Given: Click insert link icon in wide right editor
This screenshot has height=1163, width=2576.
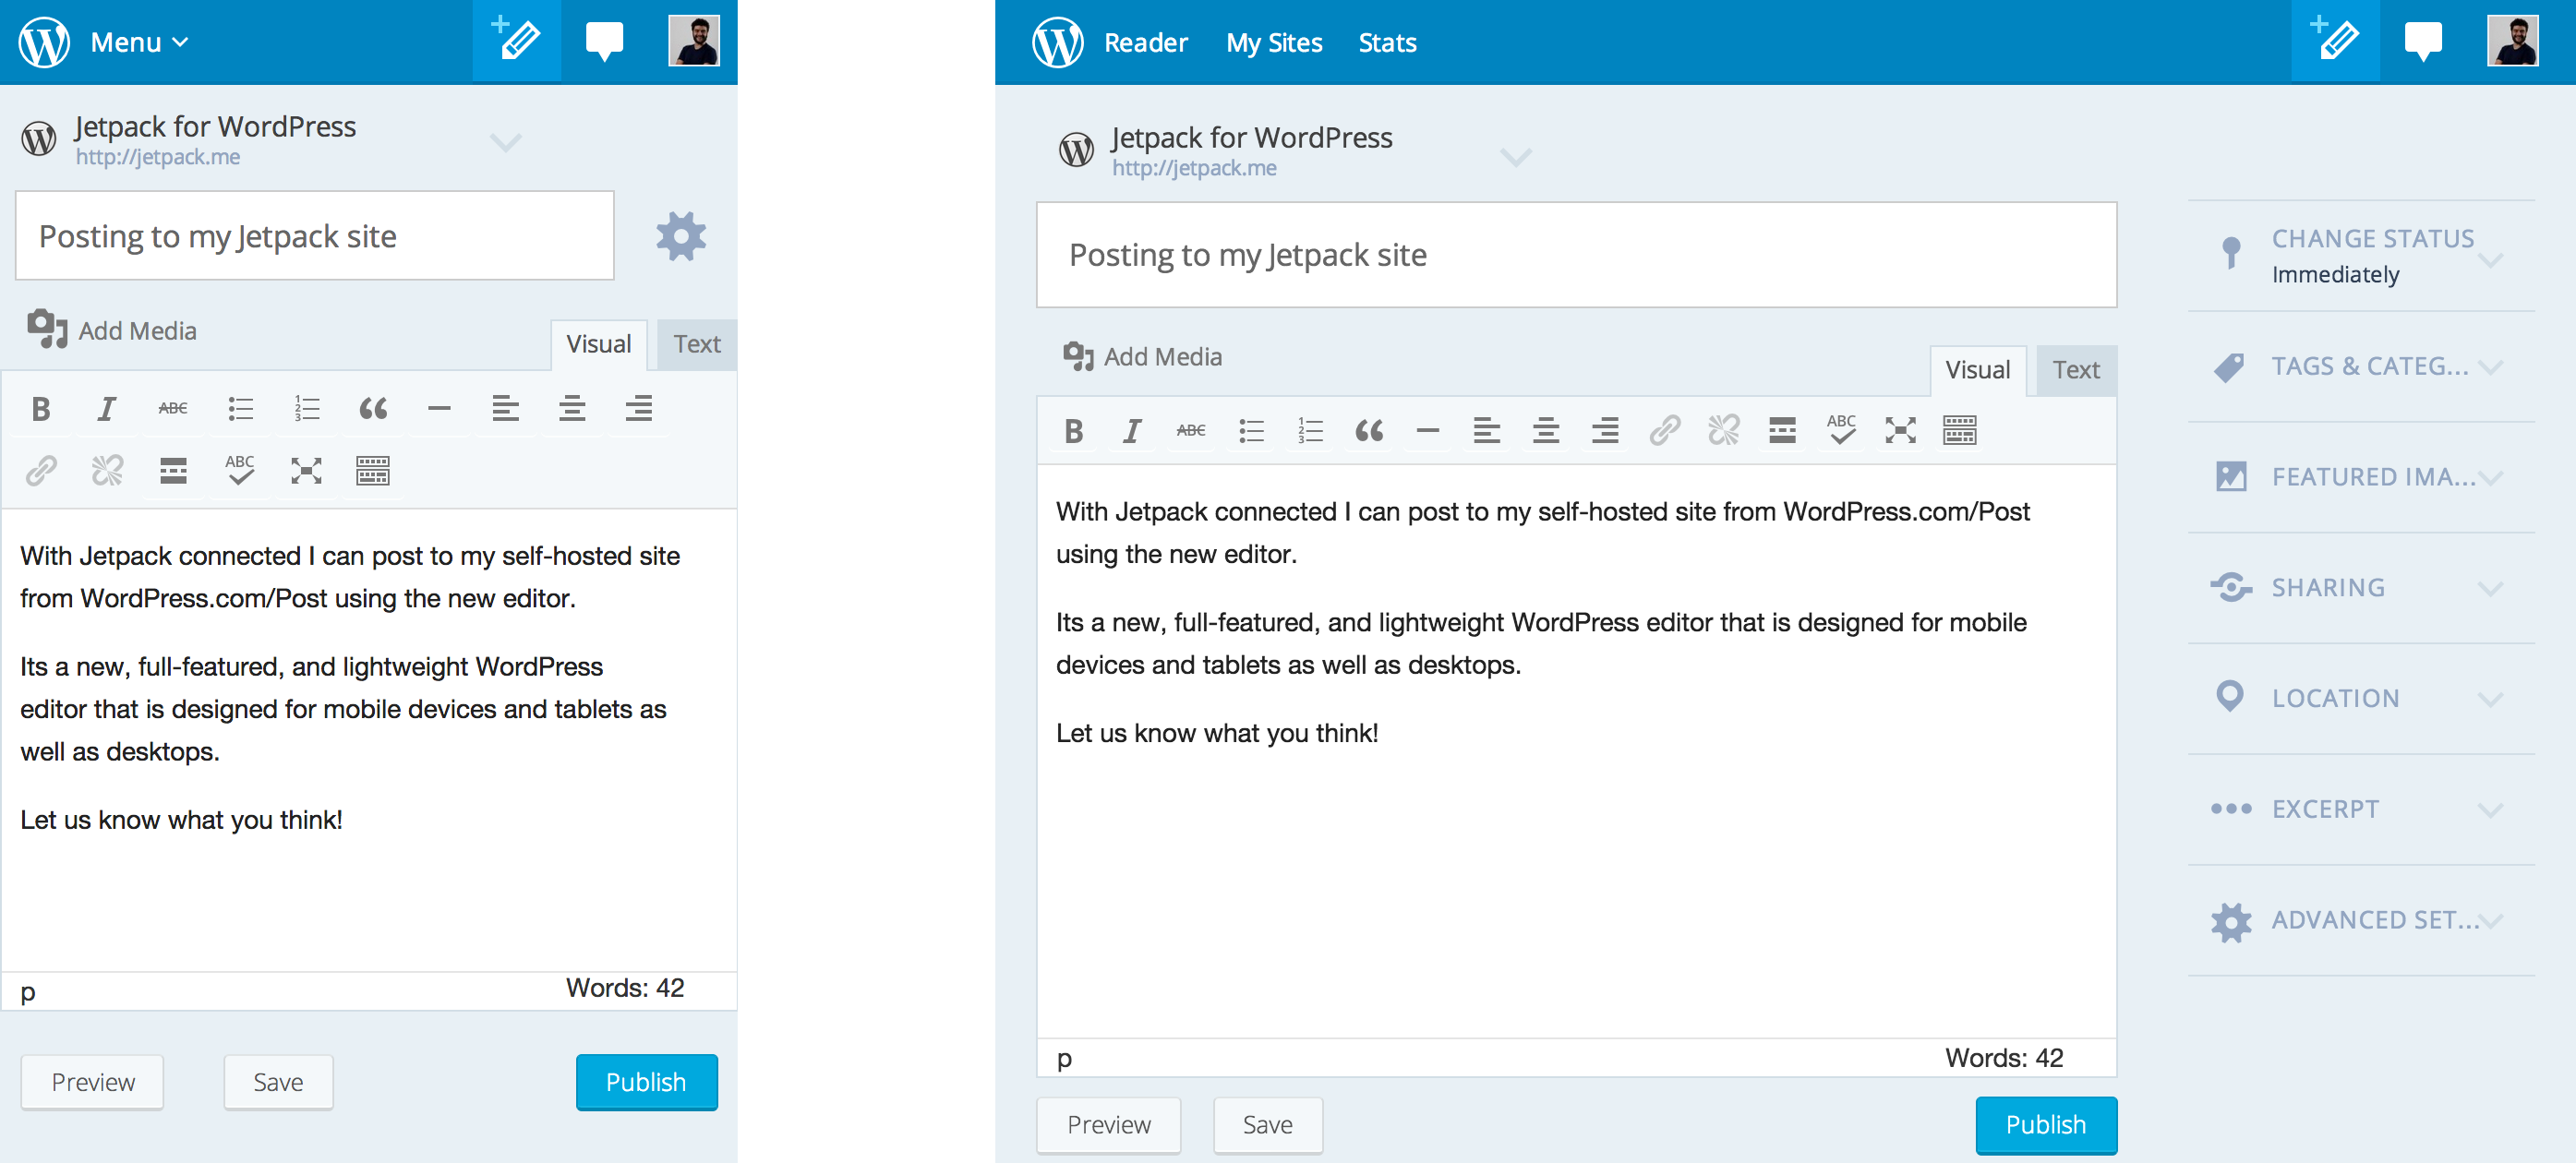Looking at the screenshot, I should point(1664,430).
